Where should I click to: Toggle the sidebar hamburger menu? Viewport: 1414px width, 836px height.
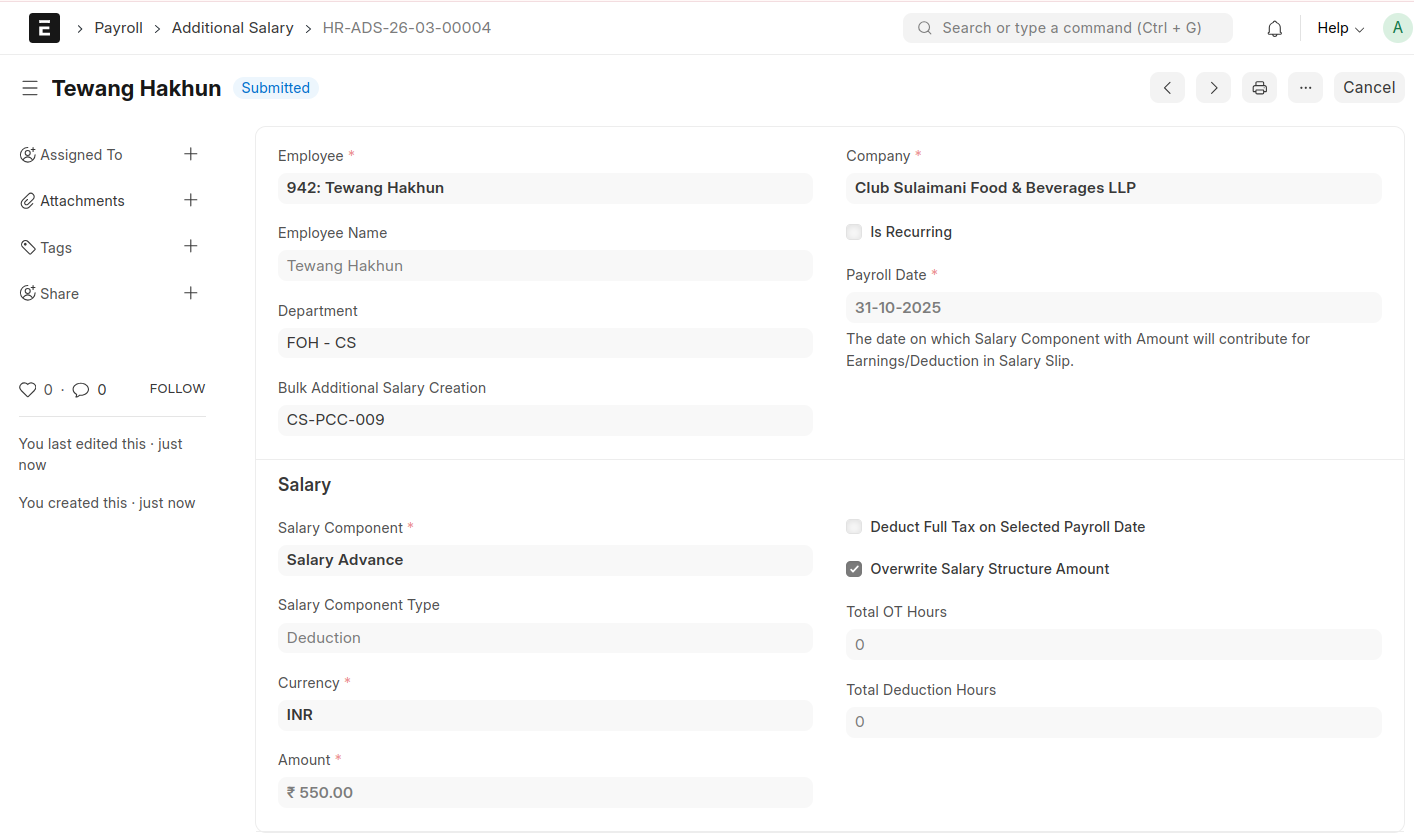coord(30,88)
